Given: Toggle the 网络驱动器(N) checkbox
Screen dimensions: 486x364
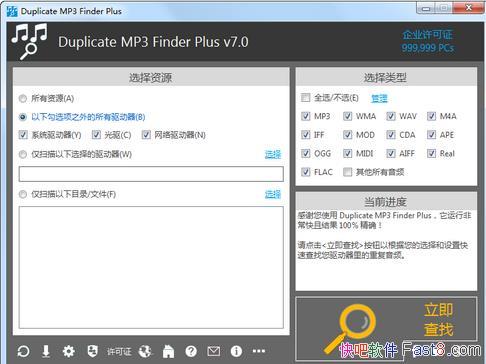Looking at the screenshot, I should (146, 135).
